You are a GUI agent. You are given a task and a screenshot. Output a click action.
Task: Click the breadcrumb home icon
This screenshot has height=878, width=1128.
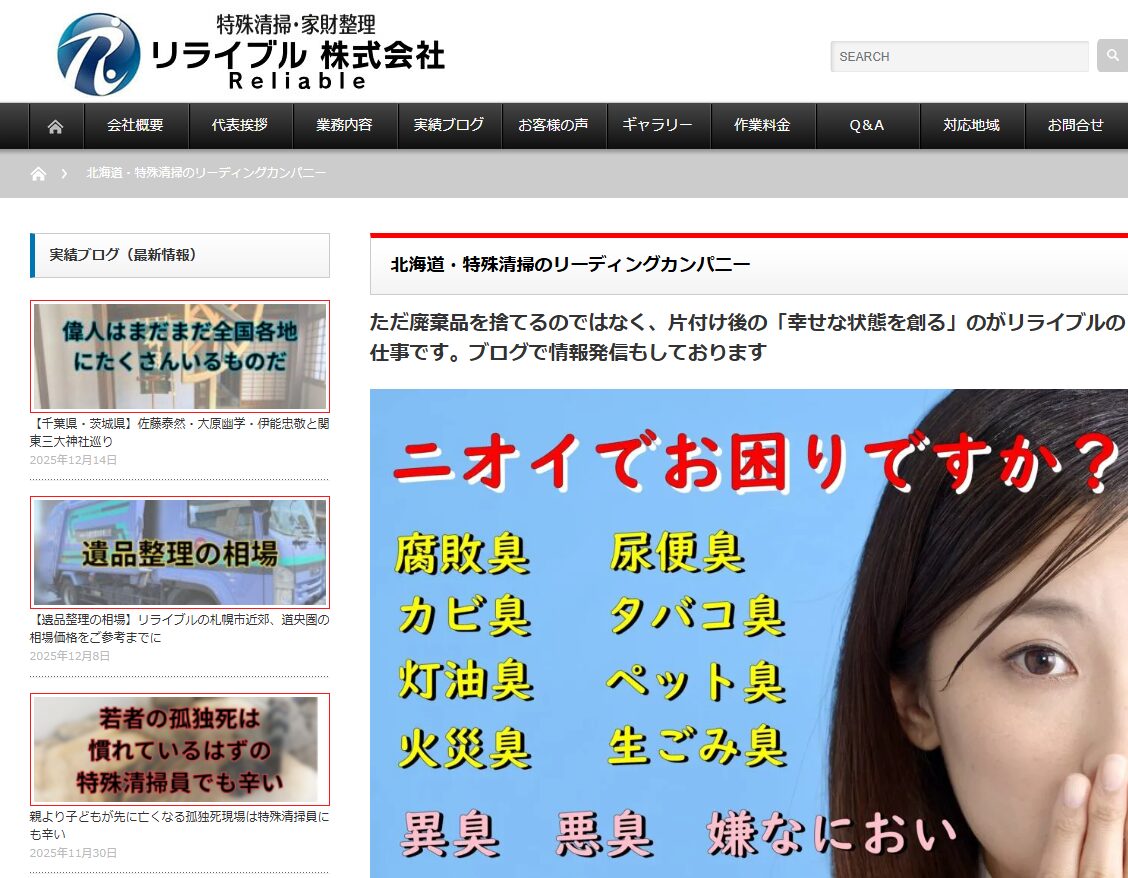pos(38,174)
